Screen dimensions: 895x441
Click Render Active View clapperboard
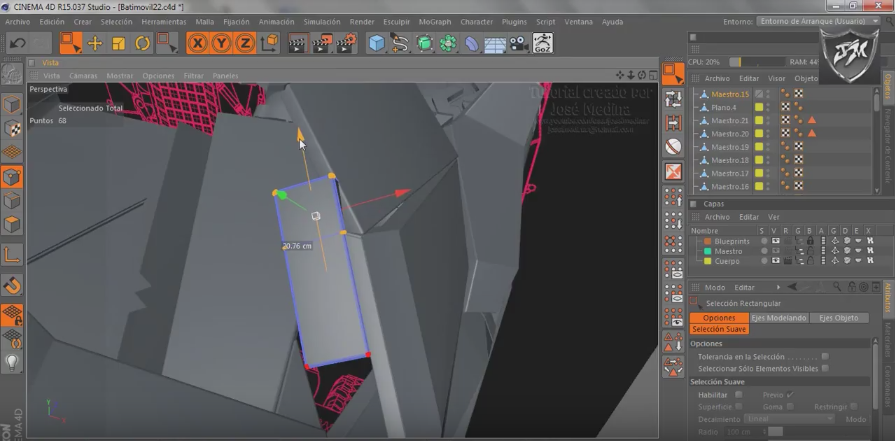click(298, 43)
